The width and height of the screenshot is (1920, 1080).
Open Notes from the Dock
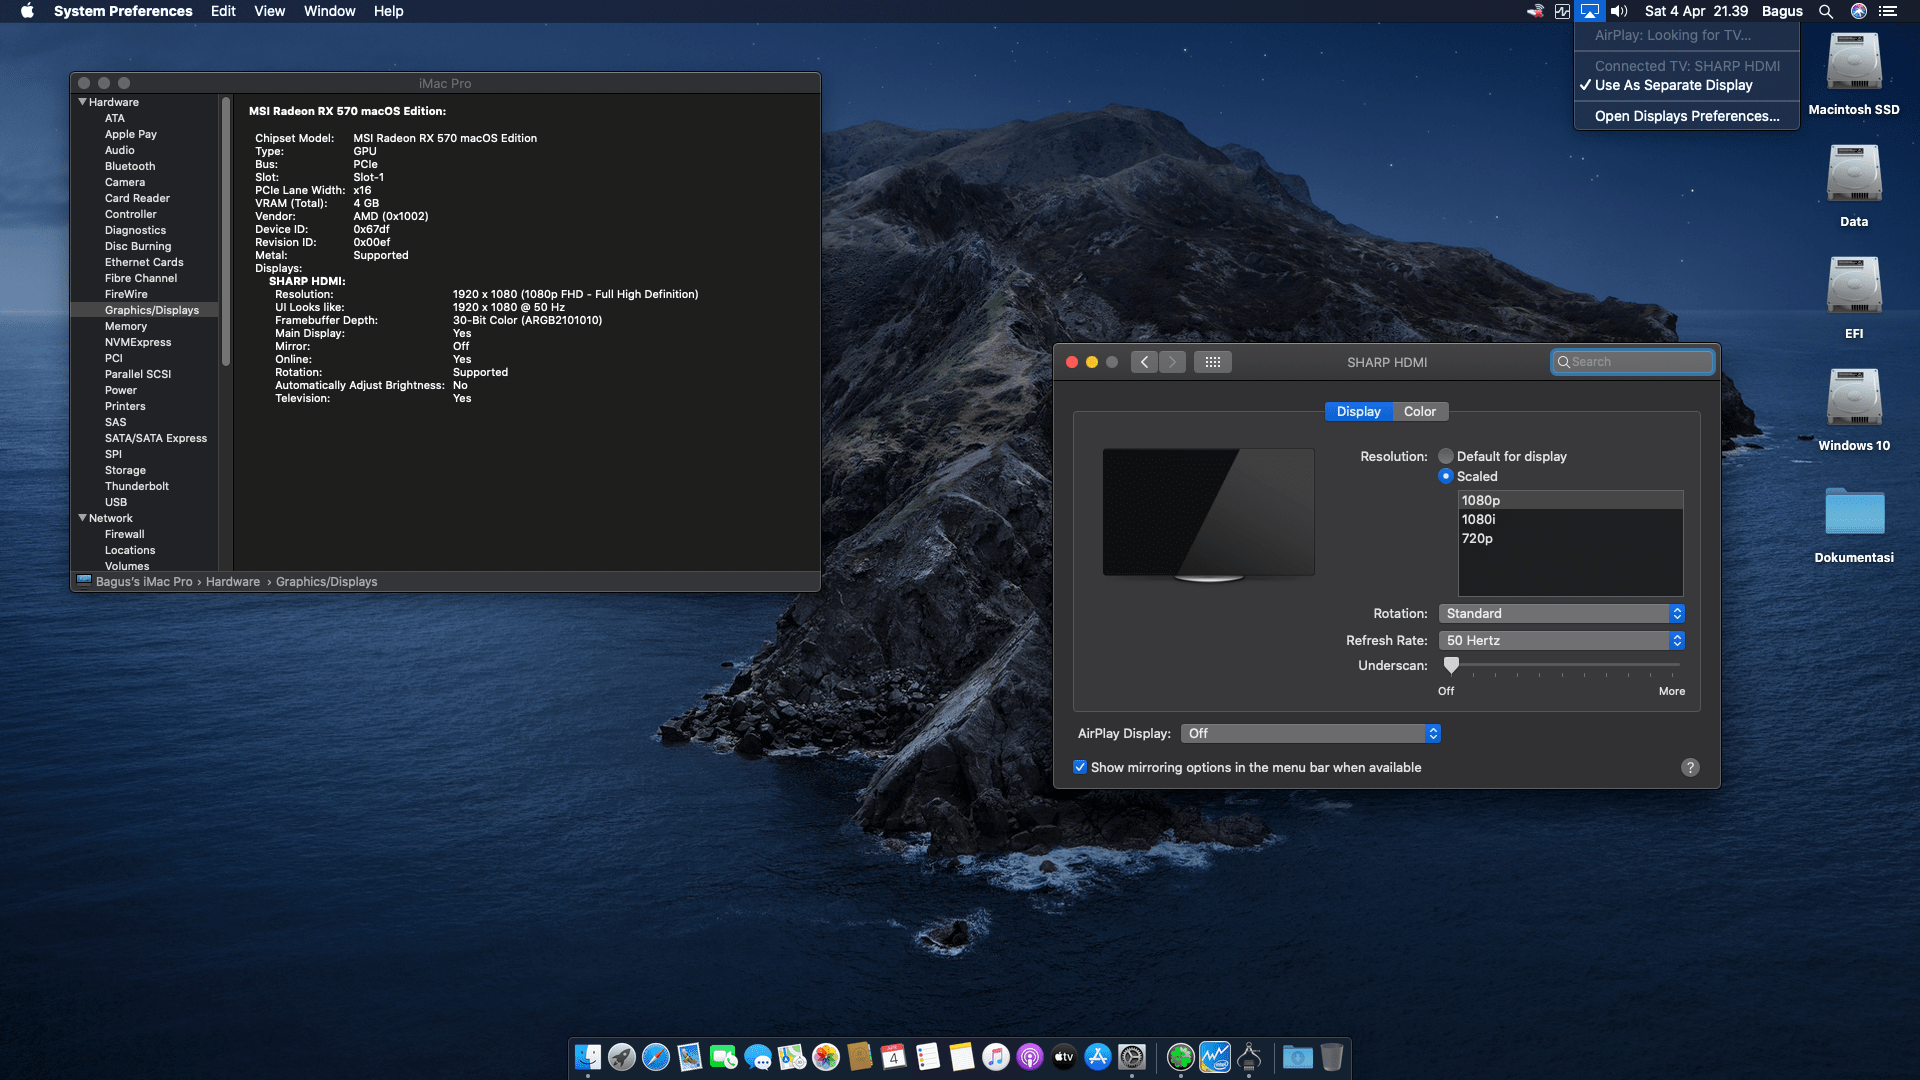tap(962, 1057)
